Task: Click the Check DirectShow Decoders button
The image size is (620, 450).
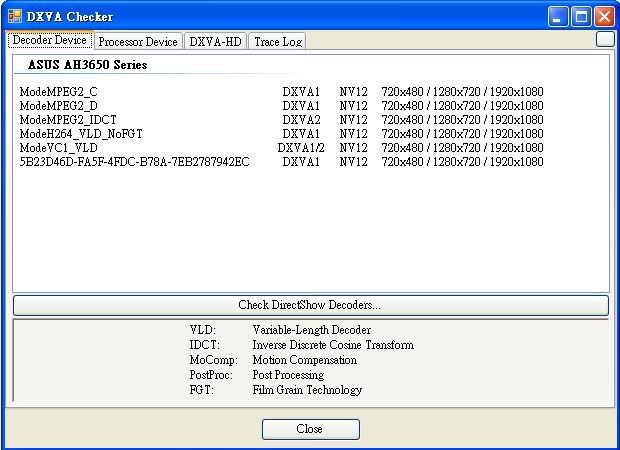Action: click(x=310, y=305)
